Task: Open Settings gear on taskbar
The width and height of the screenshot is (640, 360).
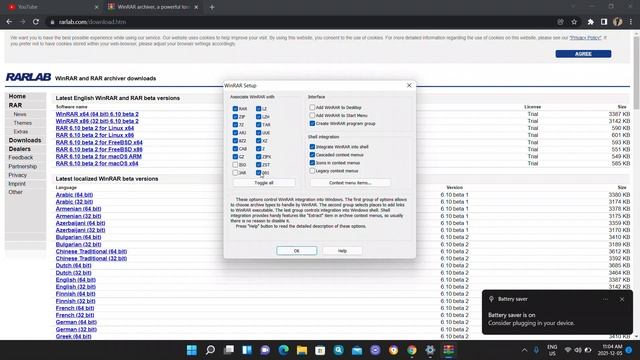Action: (x=430, y=350)
